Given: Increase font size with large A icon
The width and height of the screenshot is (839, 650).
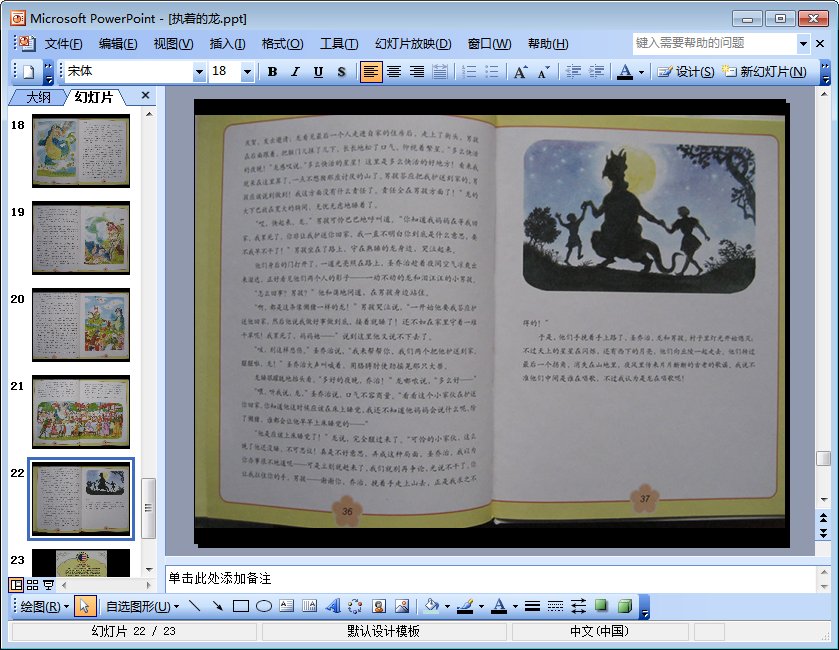Looking at the screenshot, I should (x=521, y=72).
